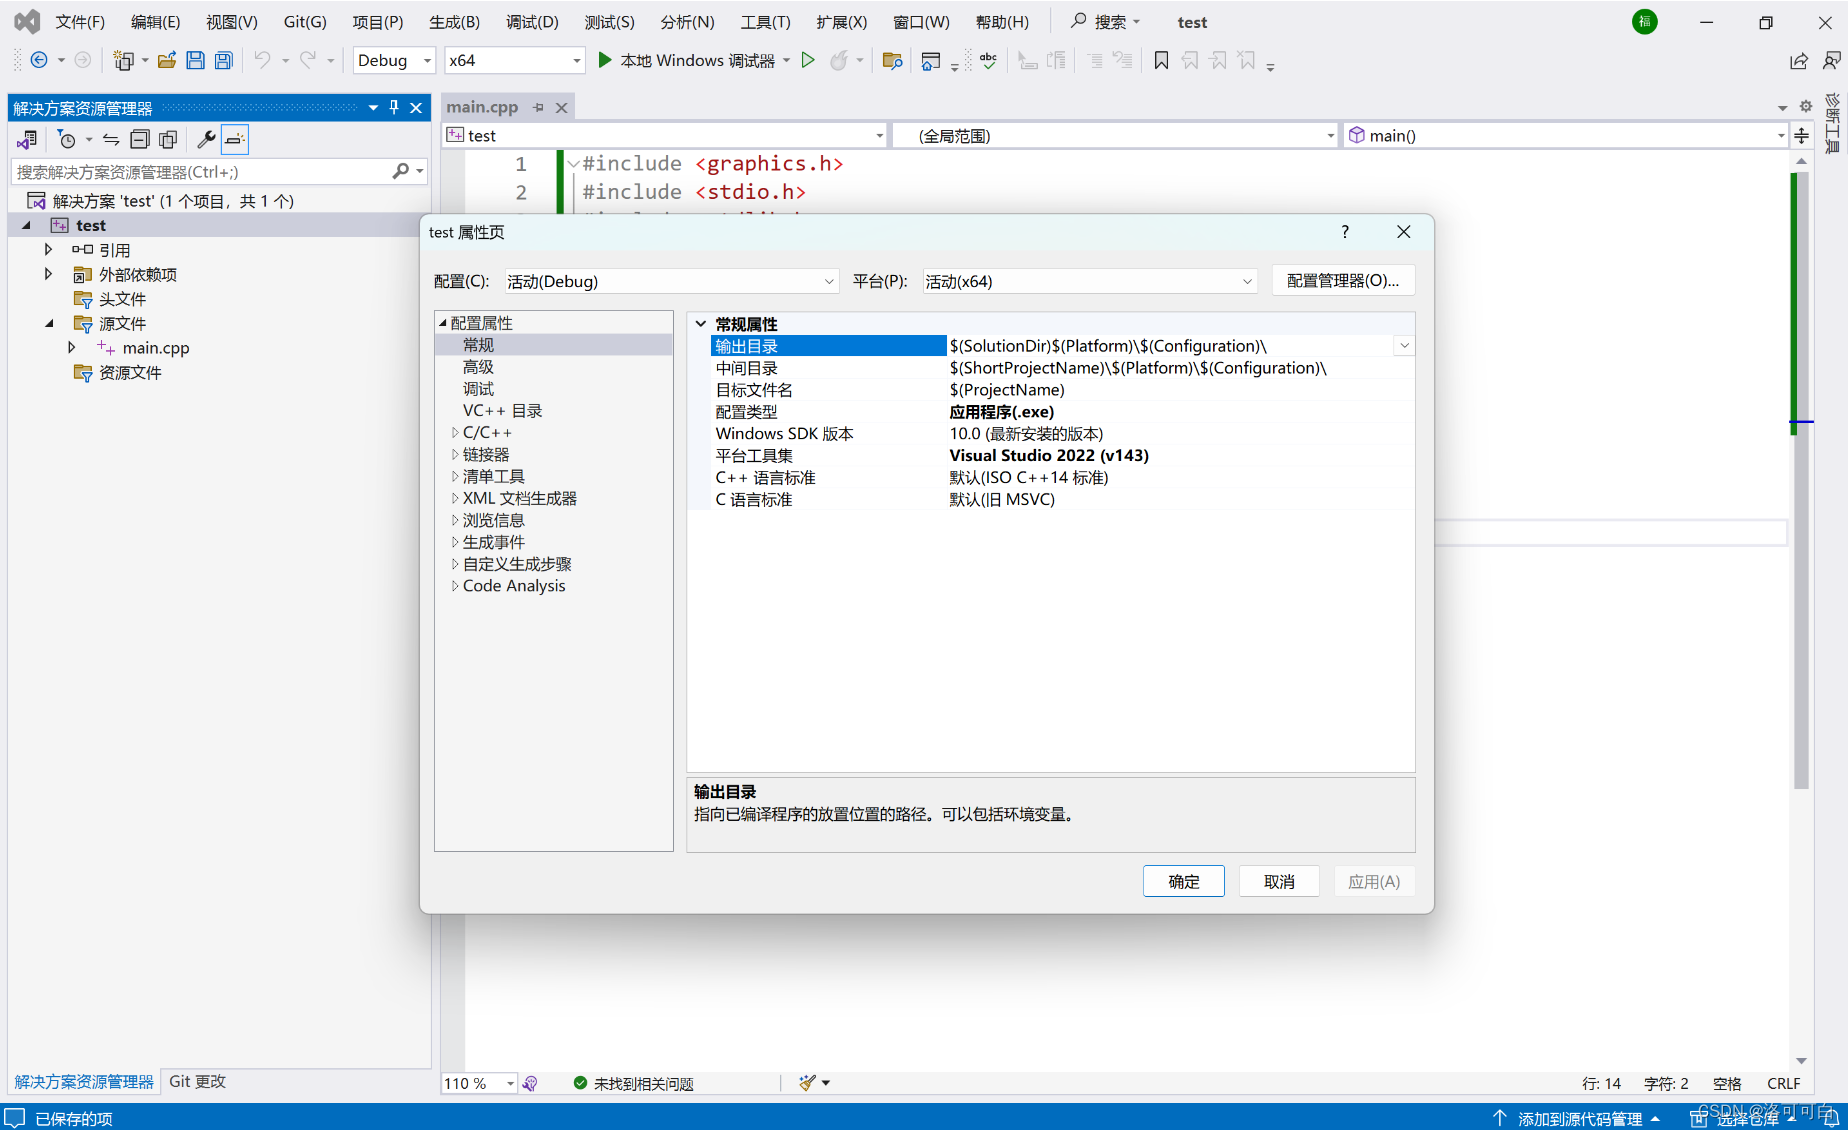Open the 输出目录 value dropdown arrow
The width and height of the screenshot is (1848, 1130).
coord(1404,346)
